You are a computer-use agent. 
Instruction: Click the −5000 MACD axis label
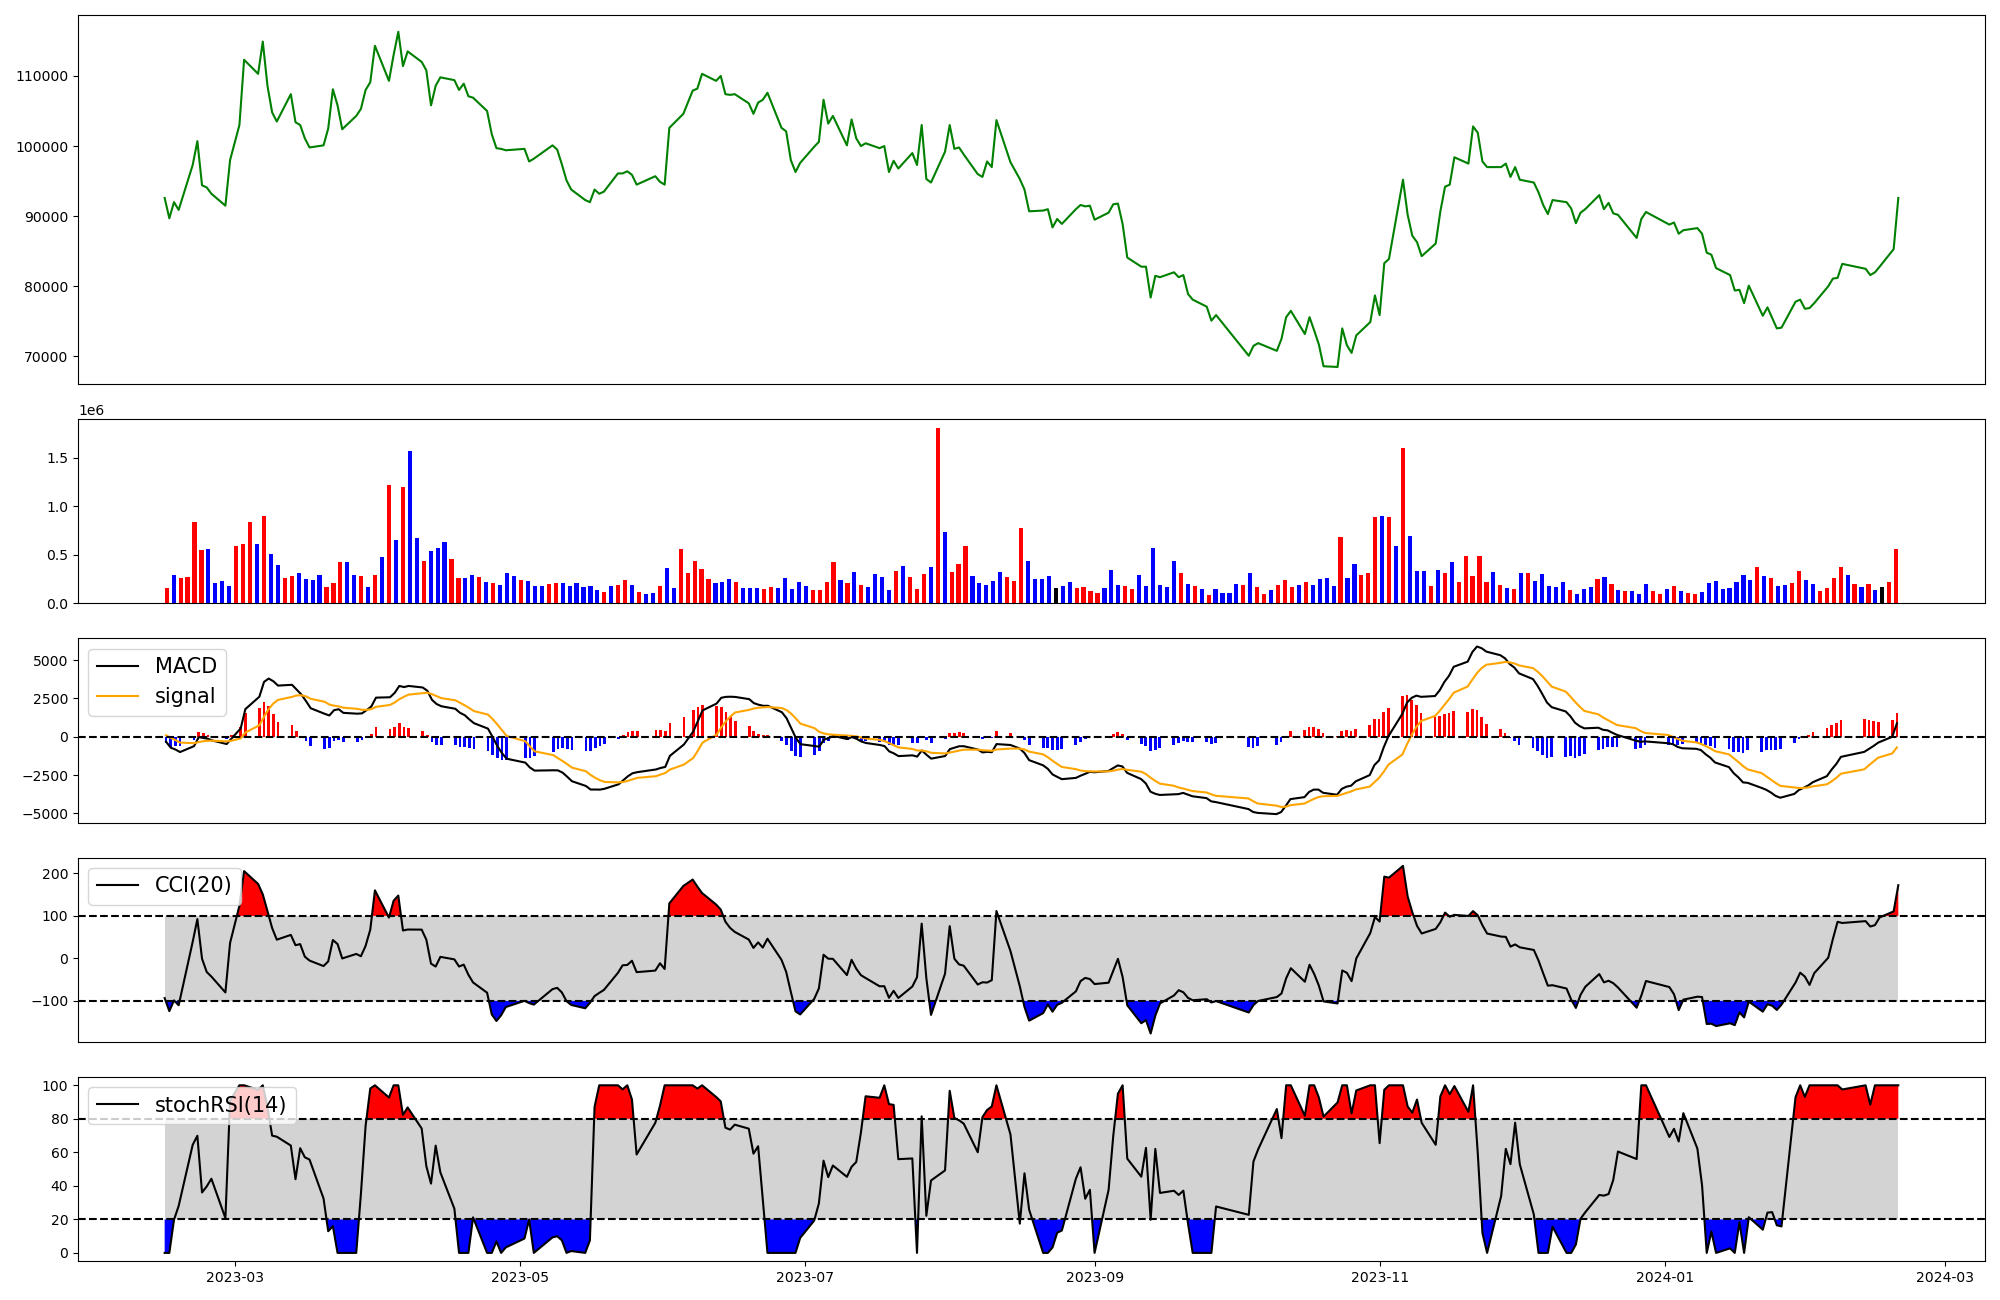point(45,814)
